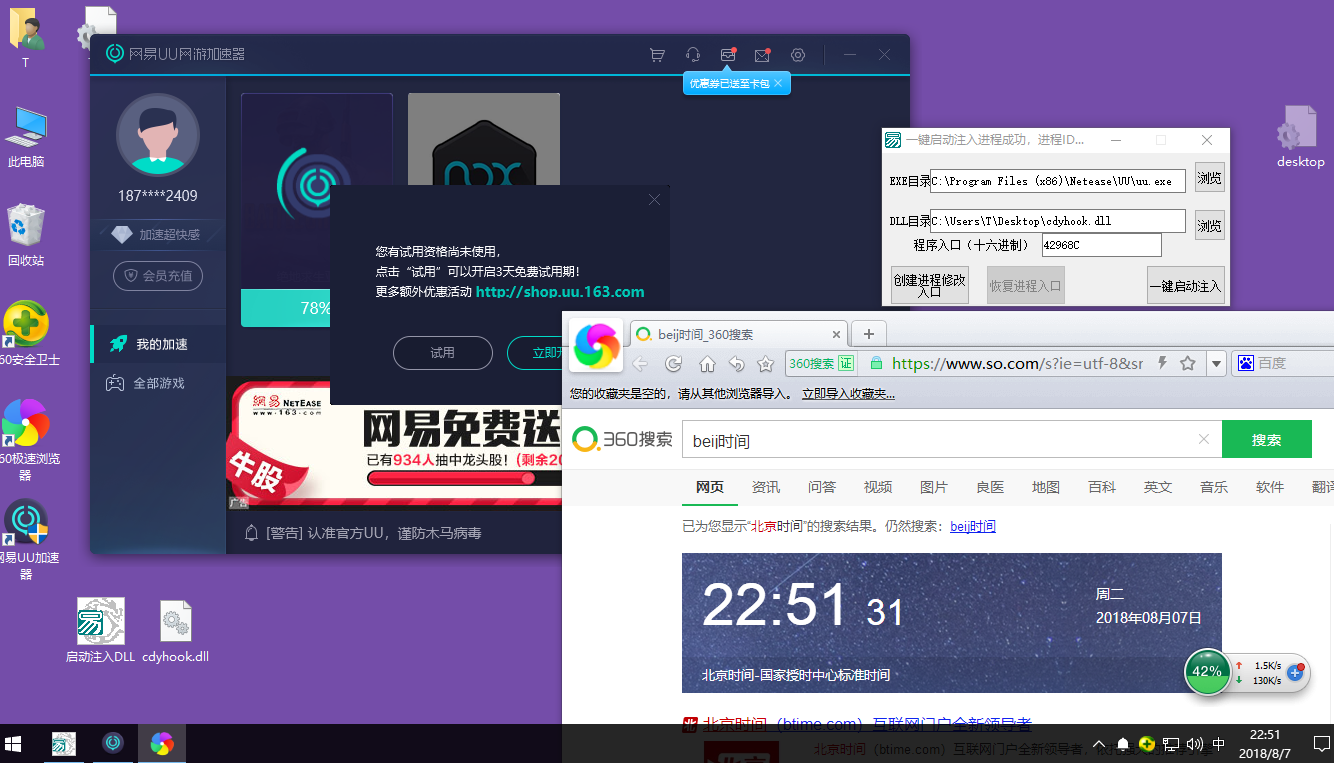Click the warning bell icon in UU footer
1334x763 pixels.
(x=252, y=533)
